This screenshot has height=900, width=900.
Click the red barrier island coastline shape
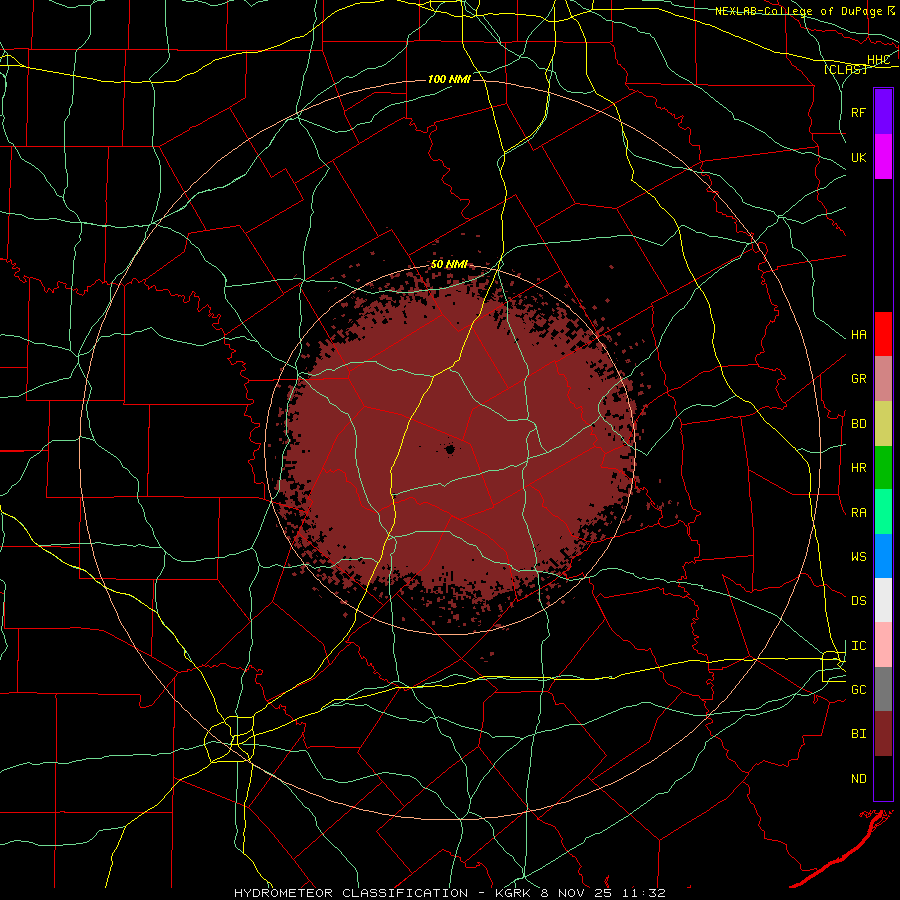click(x=841, y=849)
